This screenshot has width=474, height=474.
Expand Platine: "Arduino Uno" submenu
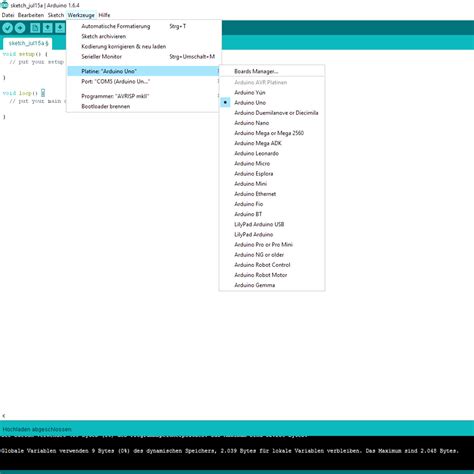[x=144, y=71]
